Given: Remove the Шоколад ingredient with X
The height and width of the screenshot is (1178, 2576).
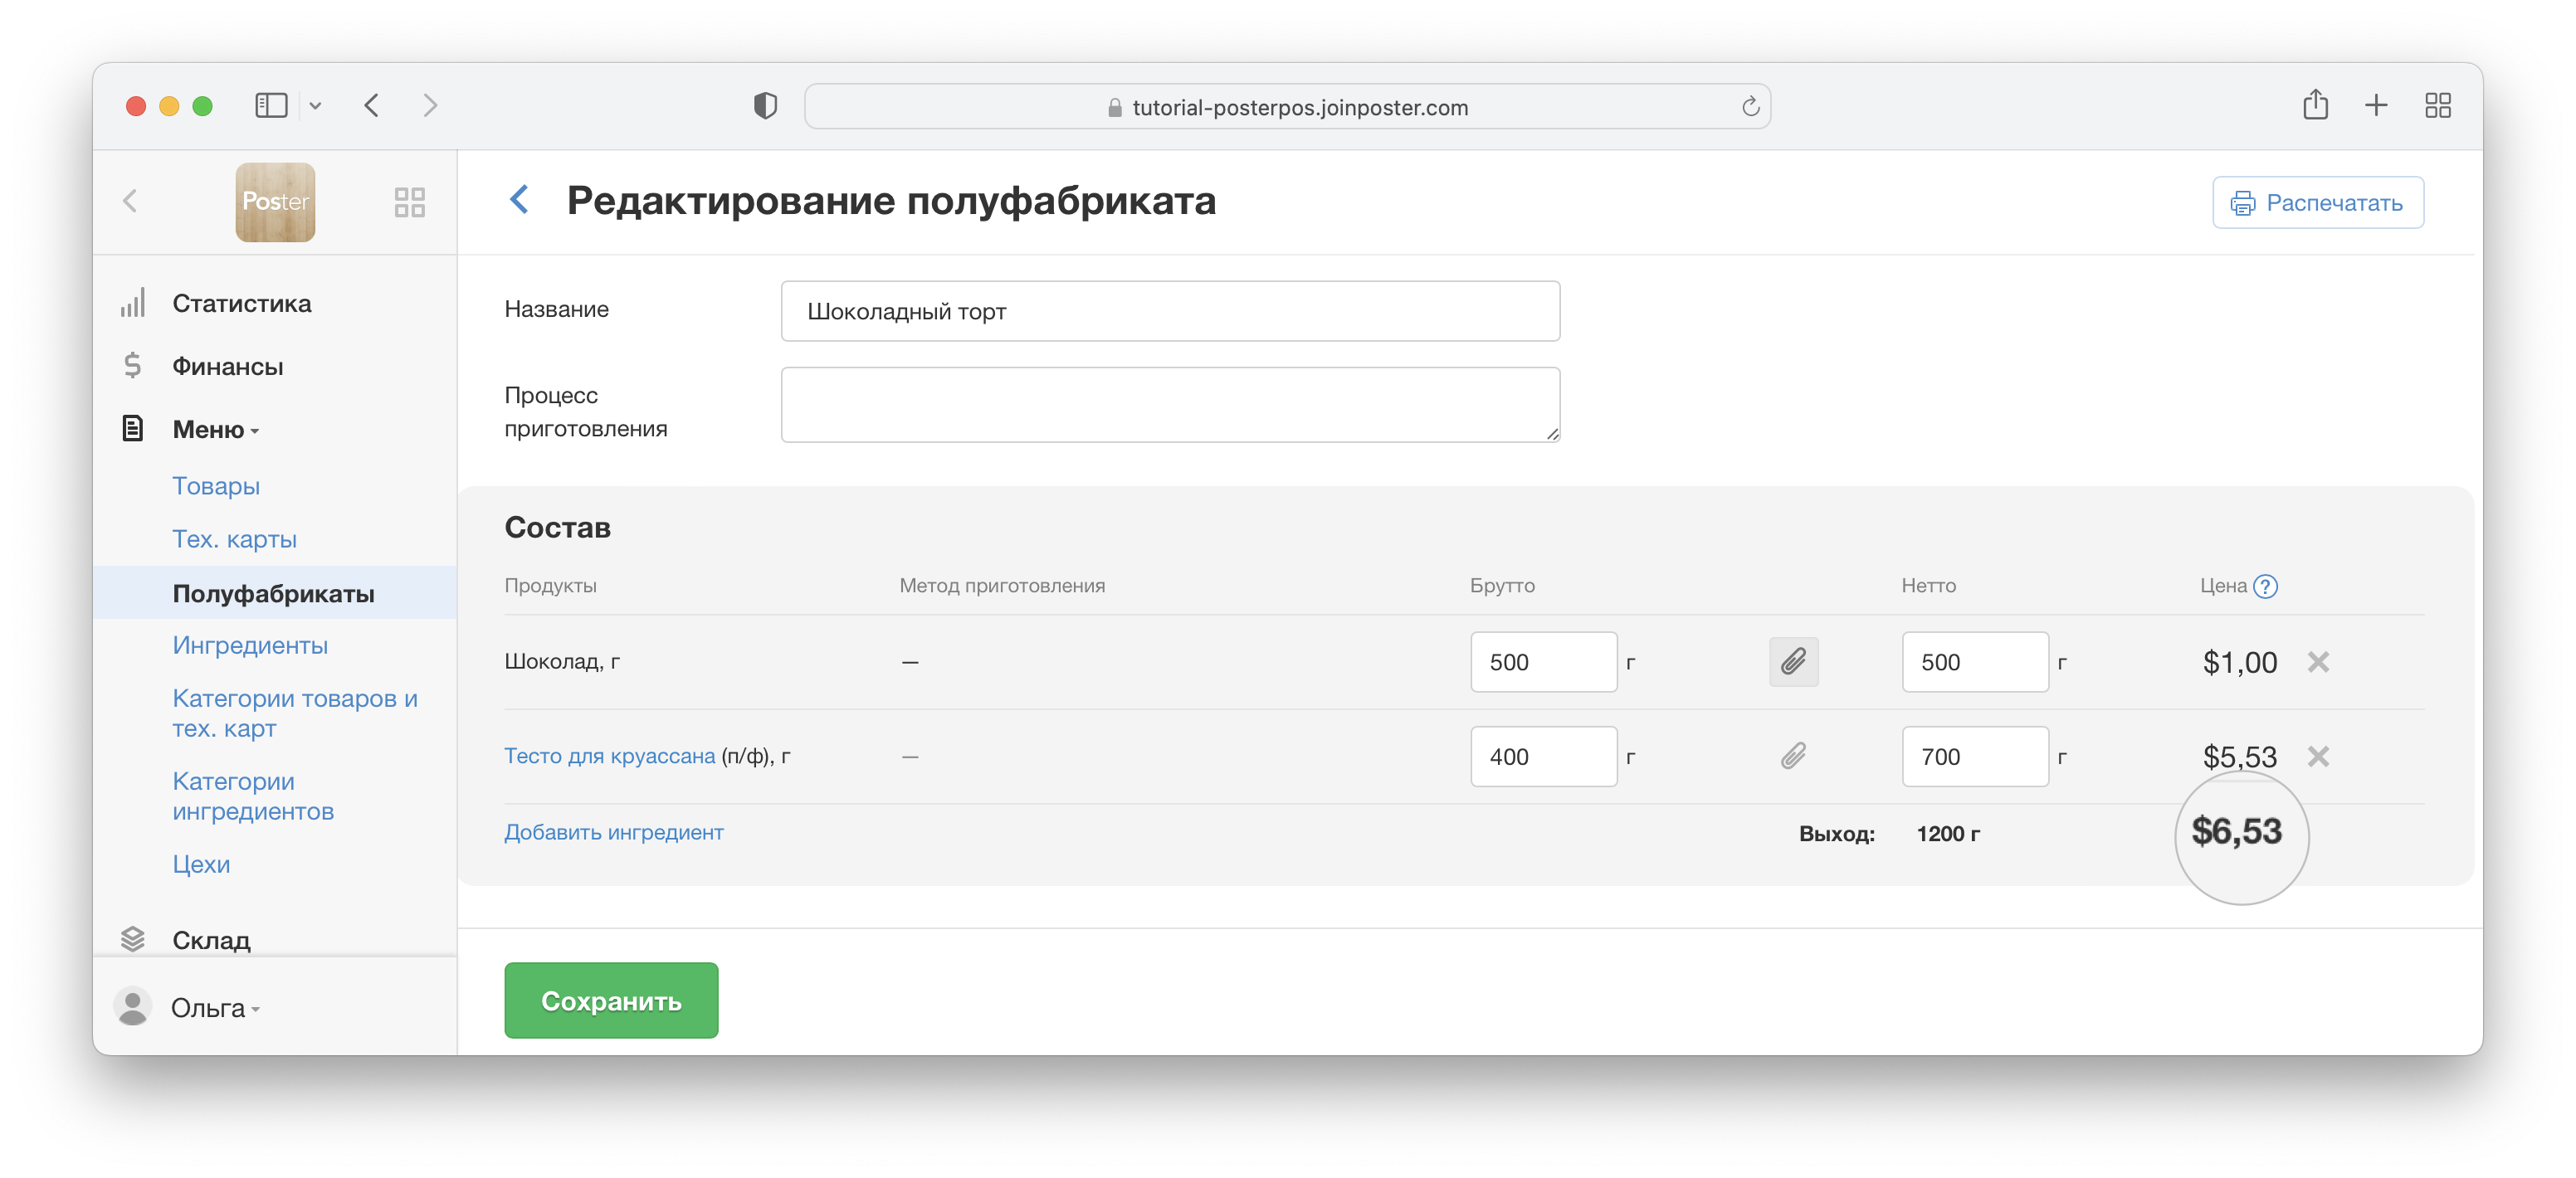Looking at the screenshot, I should tap(2318, 661).
